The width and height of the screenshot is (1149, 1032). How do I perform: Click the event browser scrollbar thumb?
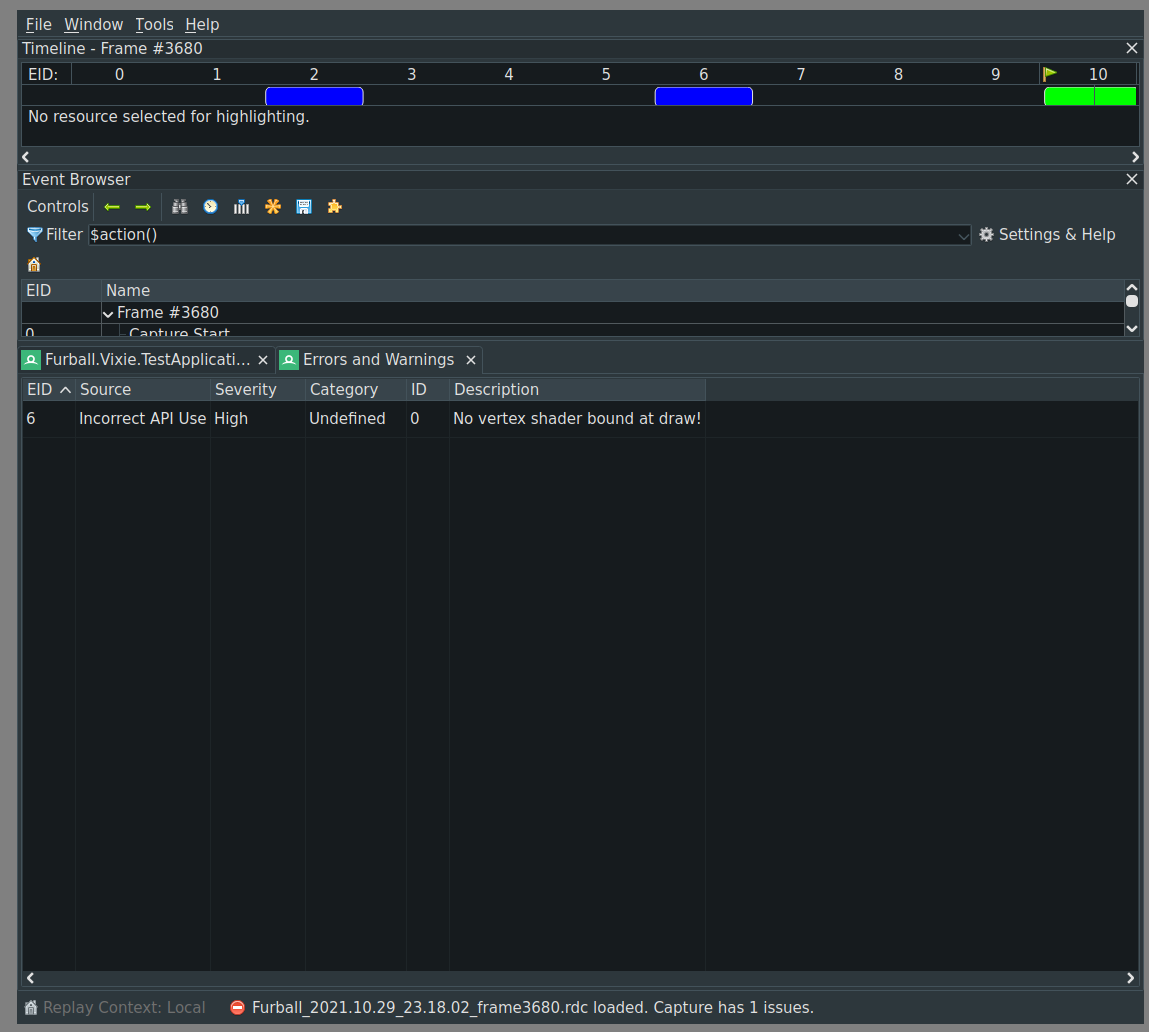1131,301
